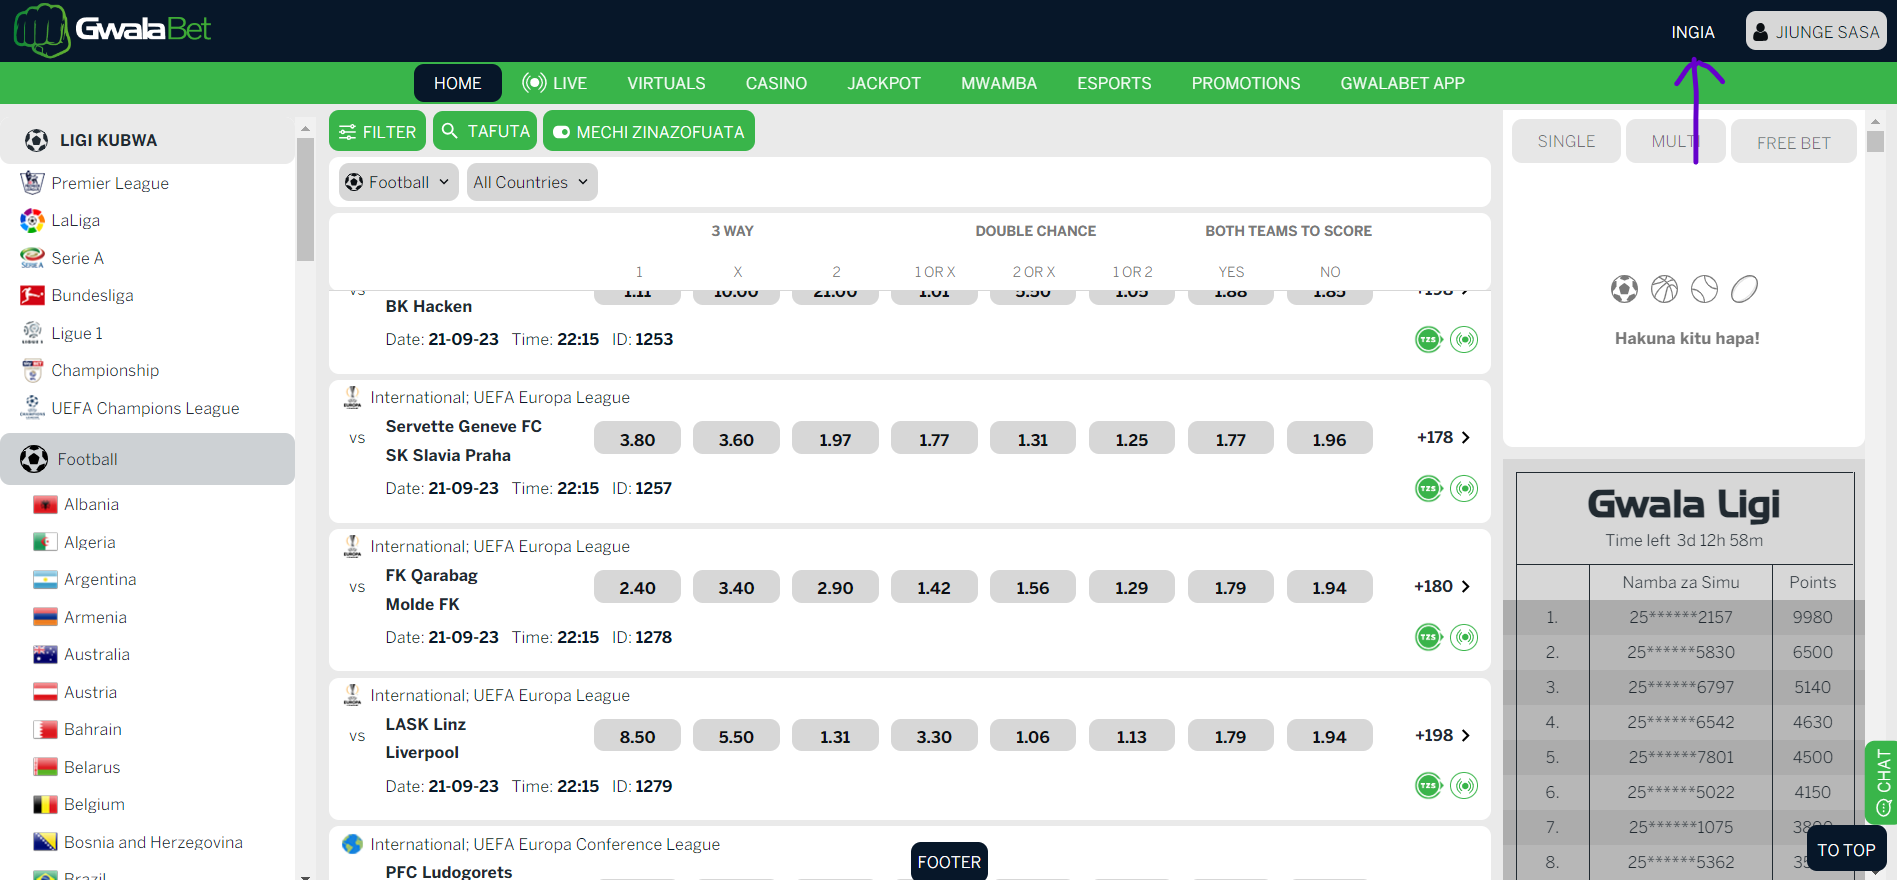Screen dimensions: 1897x880
Task: Click JIUNGE SASA register button
Action: 1816,31
